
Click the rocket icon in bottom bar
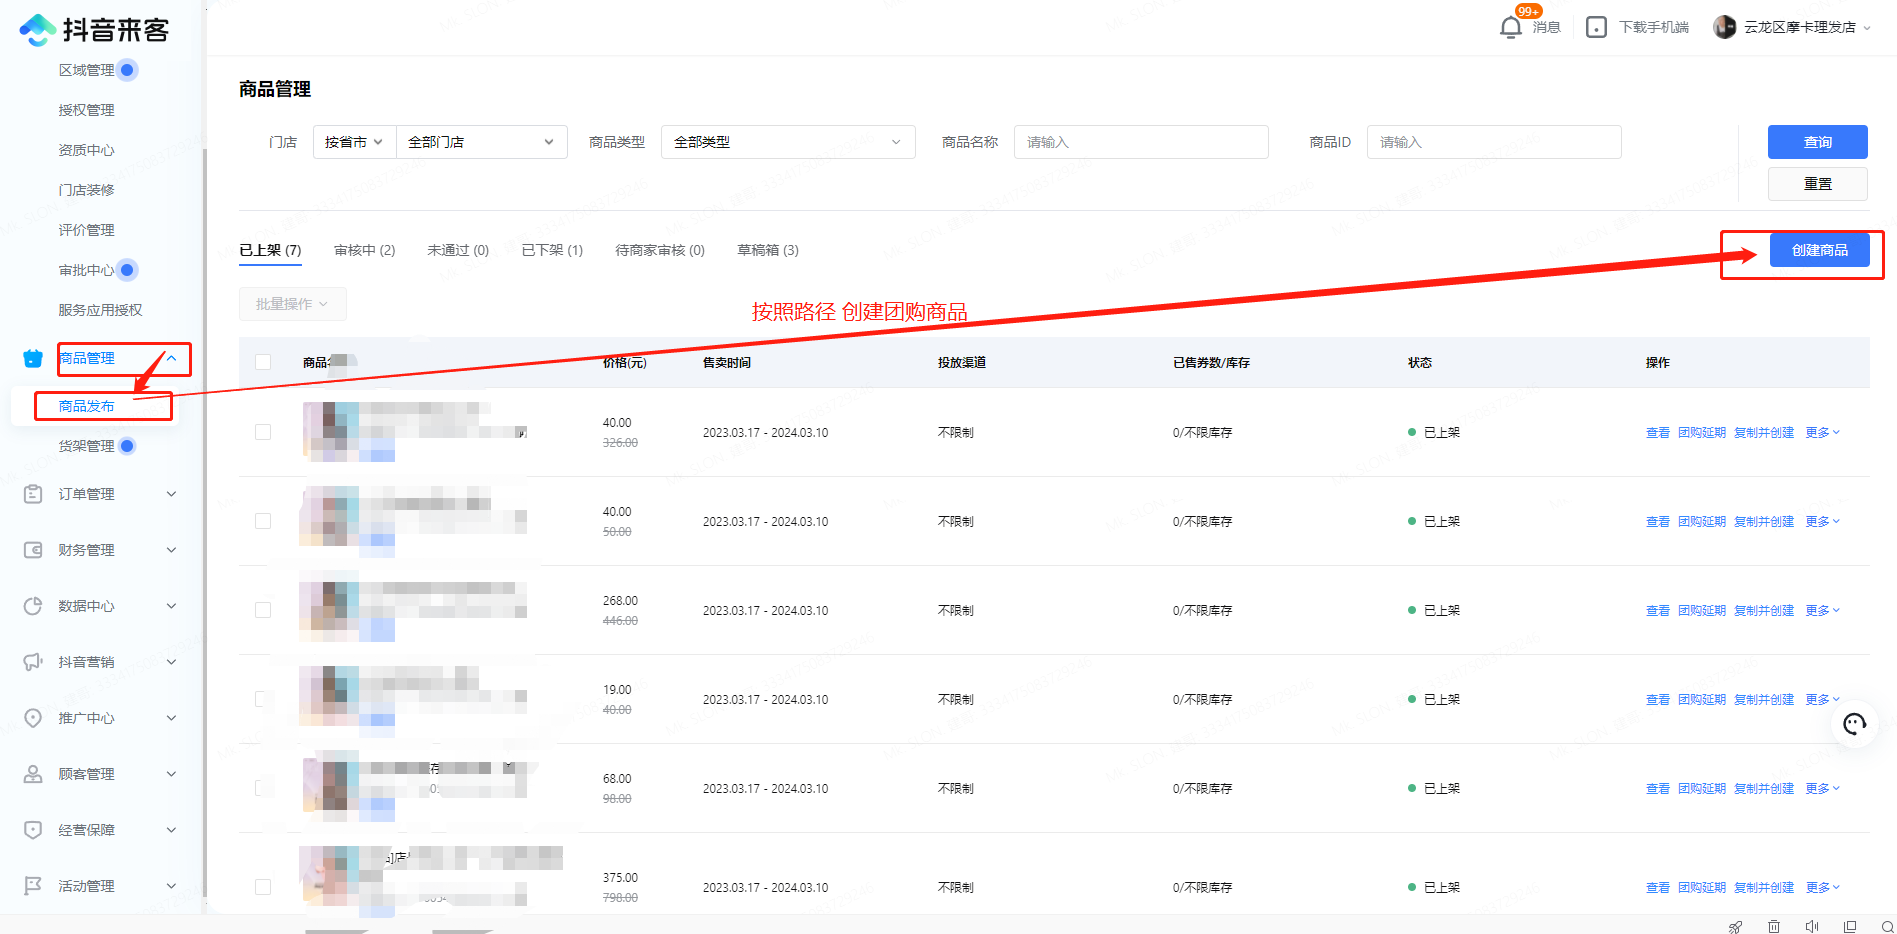pos(1735,926)
